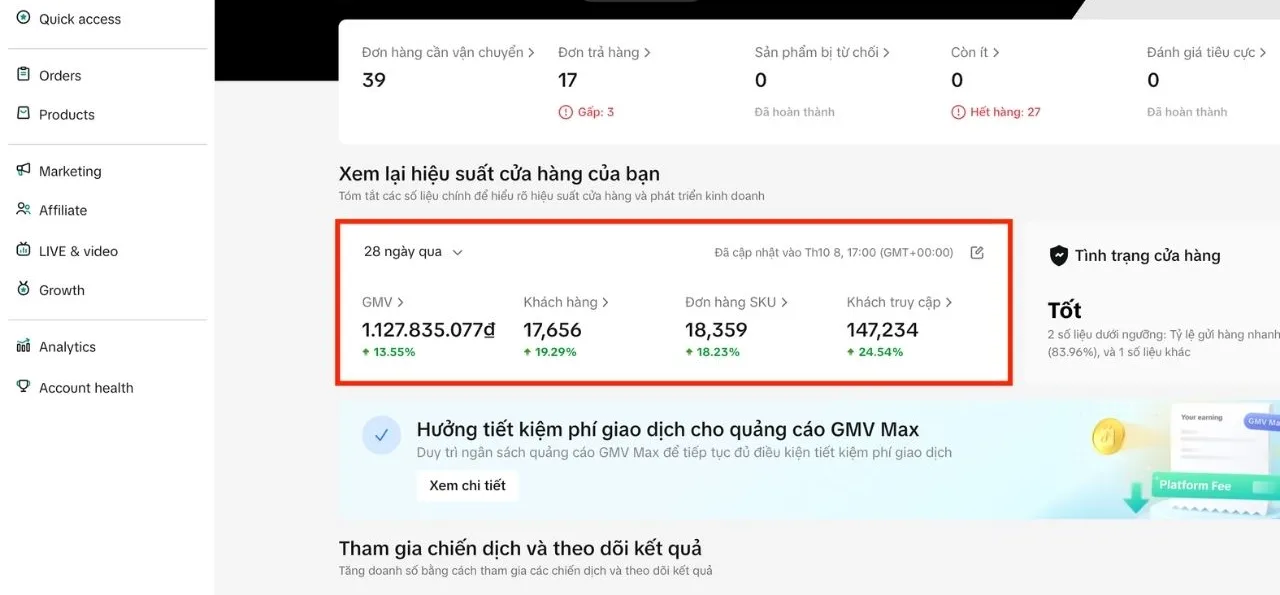Click the Quick access star icon
The width and height of the screenshot is (1280, 595).
click(24, 18)
